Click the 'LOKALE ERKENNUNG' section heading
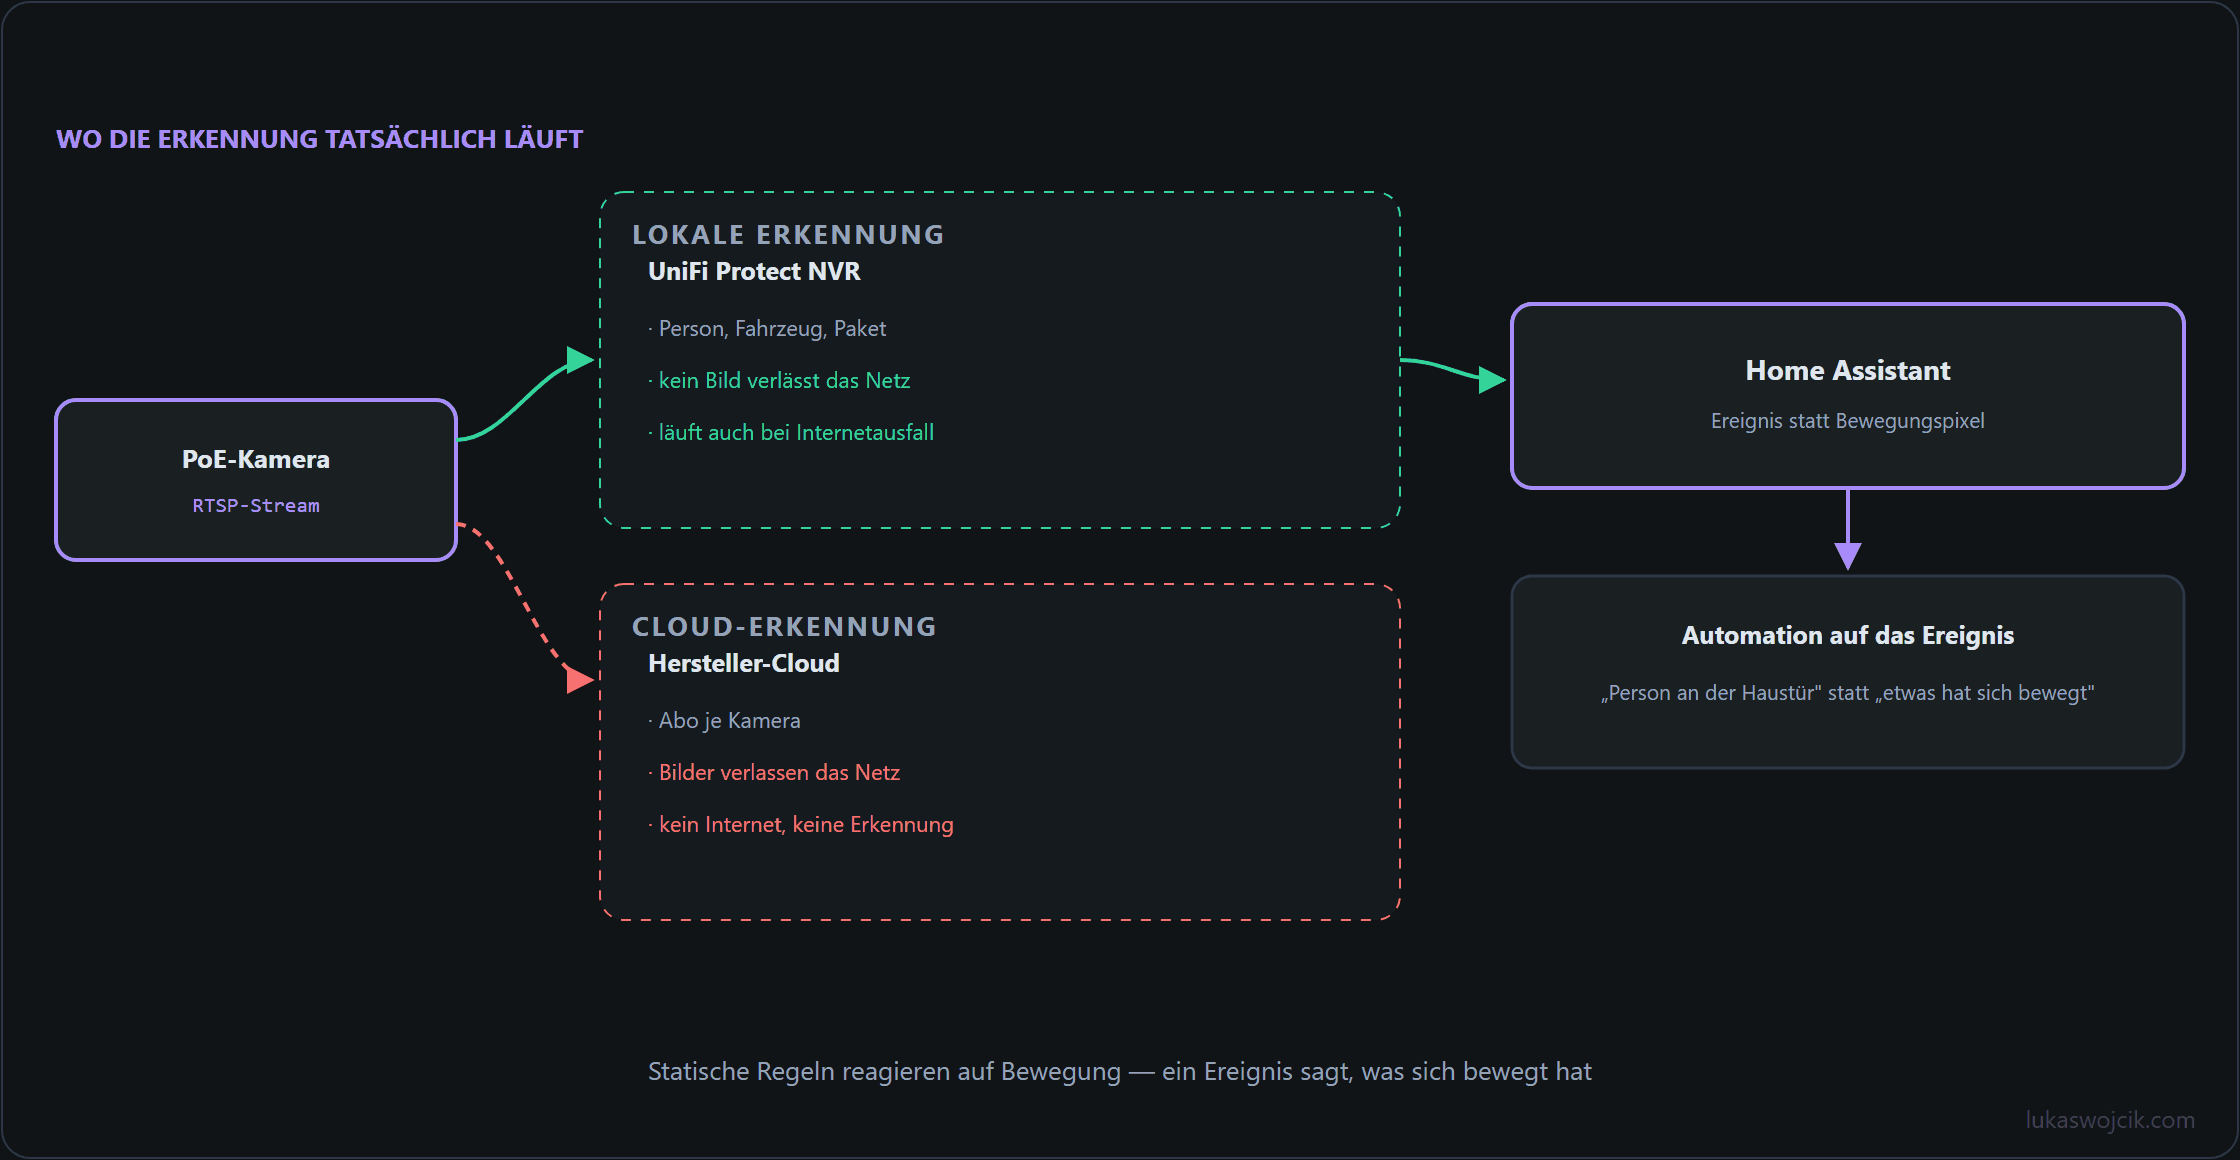 click(788, 235)
